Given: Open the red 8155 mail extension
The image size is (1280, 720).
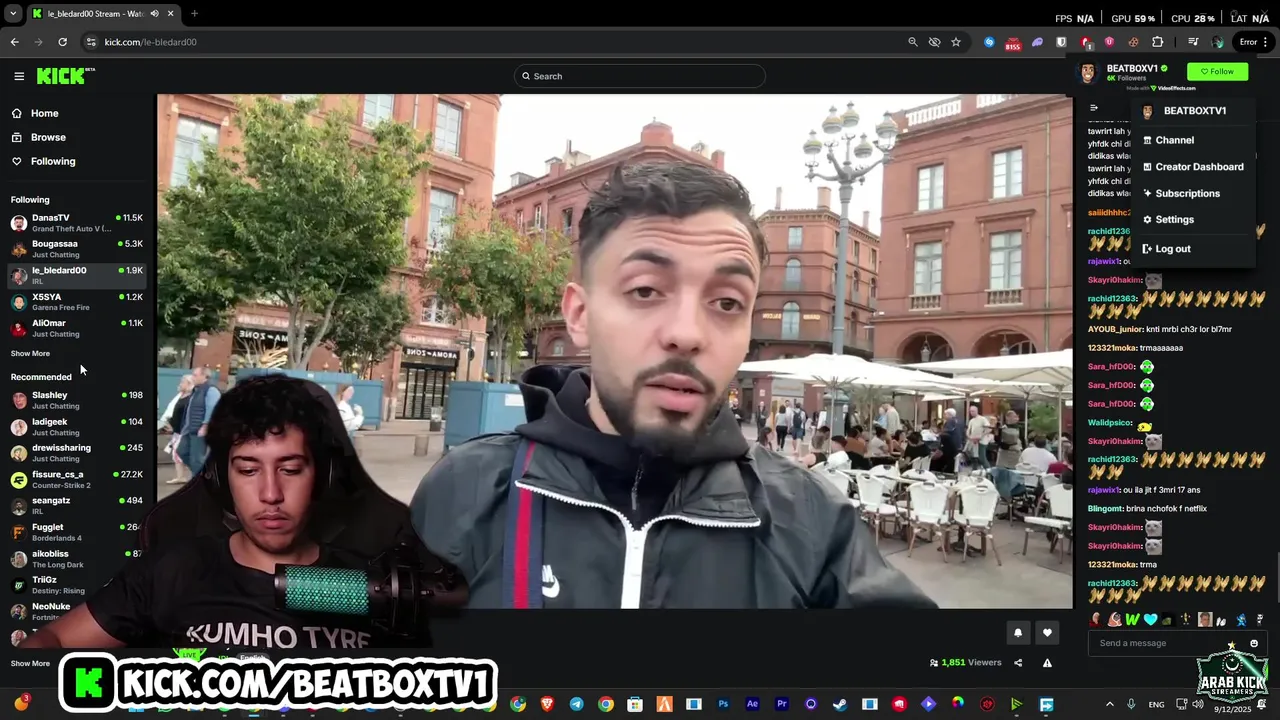Looking at the screenshot, I should 1013,43.
